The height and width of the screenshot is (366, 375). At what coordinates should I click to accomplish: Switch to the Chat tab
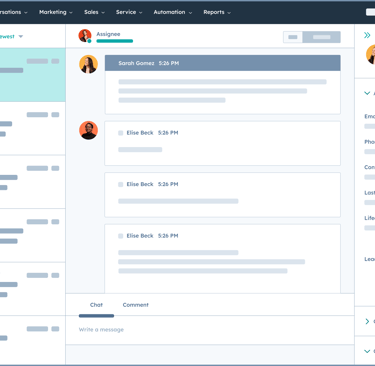click(96, 305)
